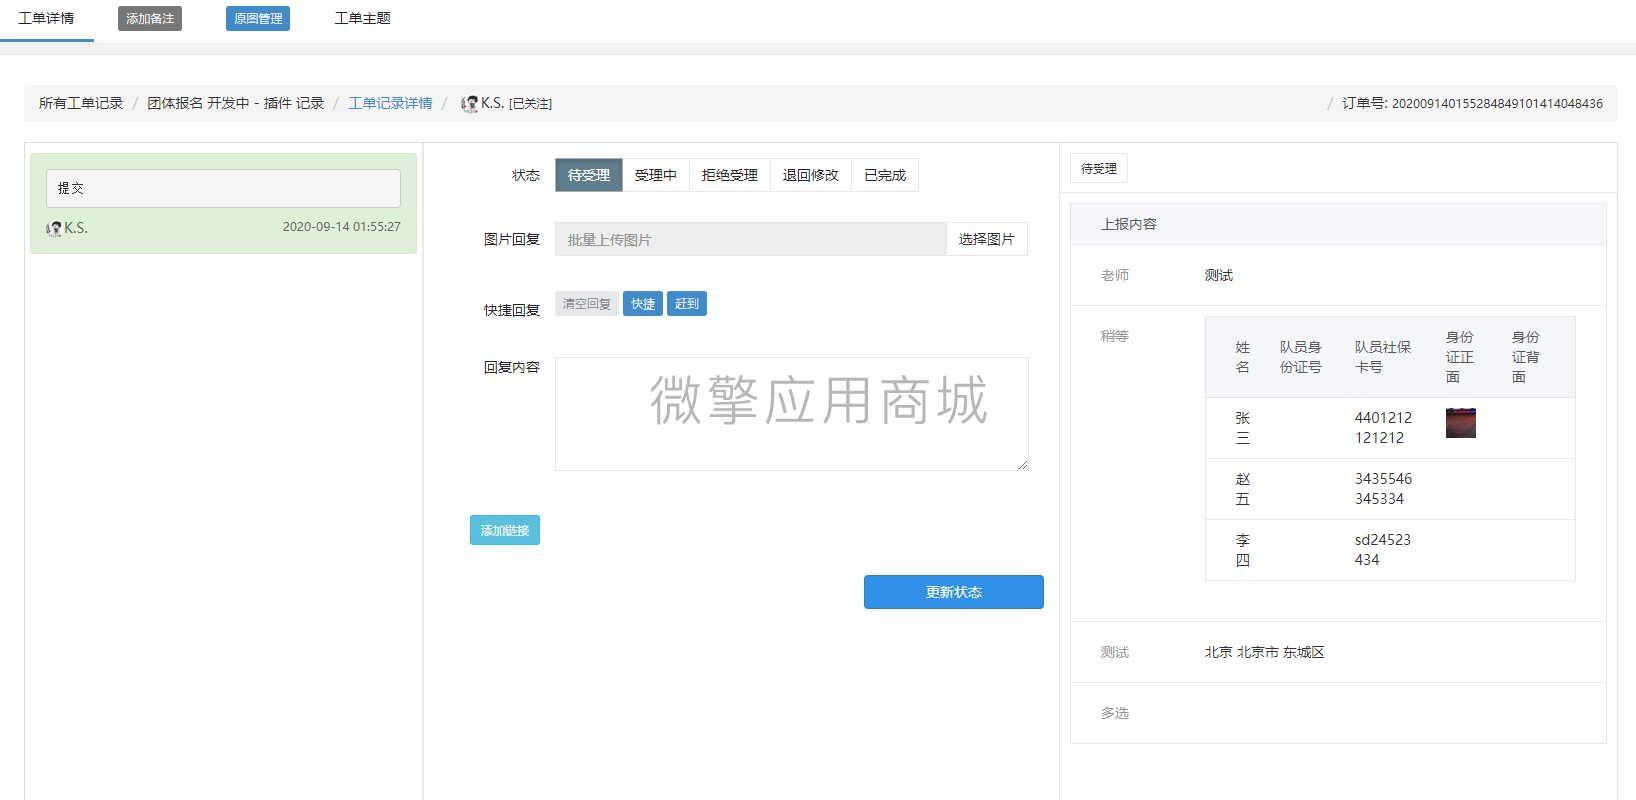The width and height of the screenshot is (1636, 800).
Task: Click the 提交 record field
Action: pos(223,188)
